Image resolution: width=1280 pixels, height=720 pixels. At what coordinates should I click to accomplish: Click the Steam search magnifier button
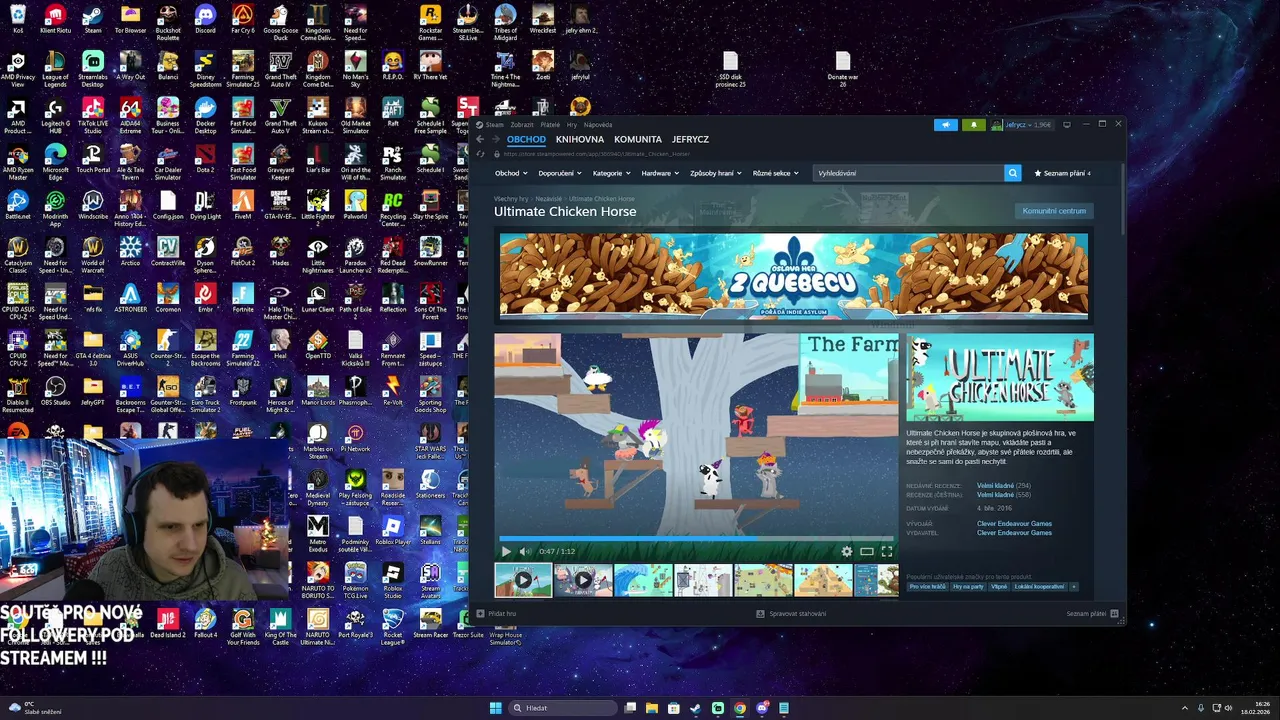(1013, 173)
